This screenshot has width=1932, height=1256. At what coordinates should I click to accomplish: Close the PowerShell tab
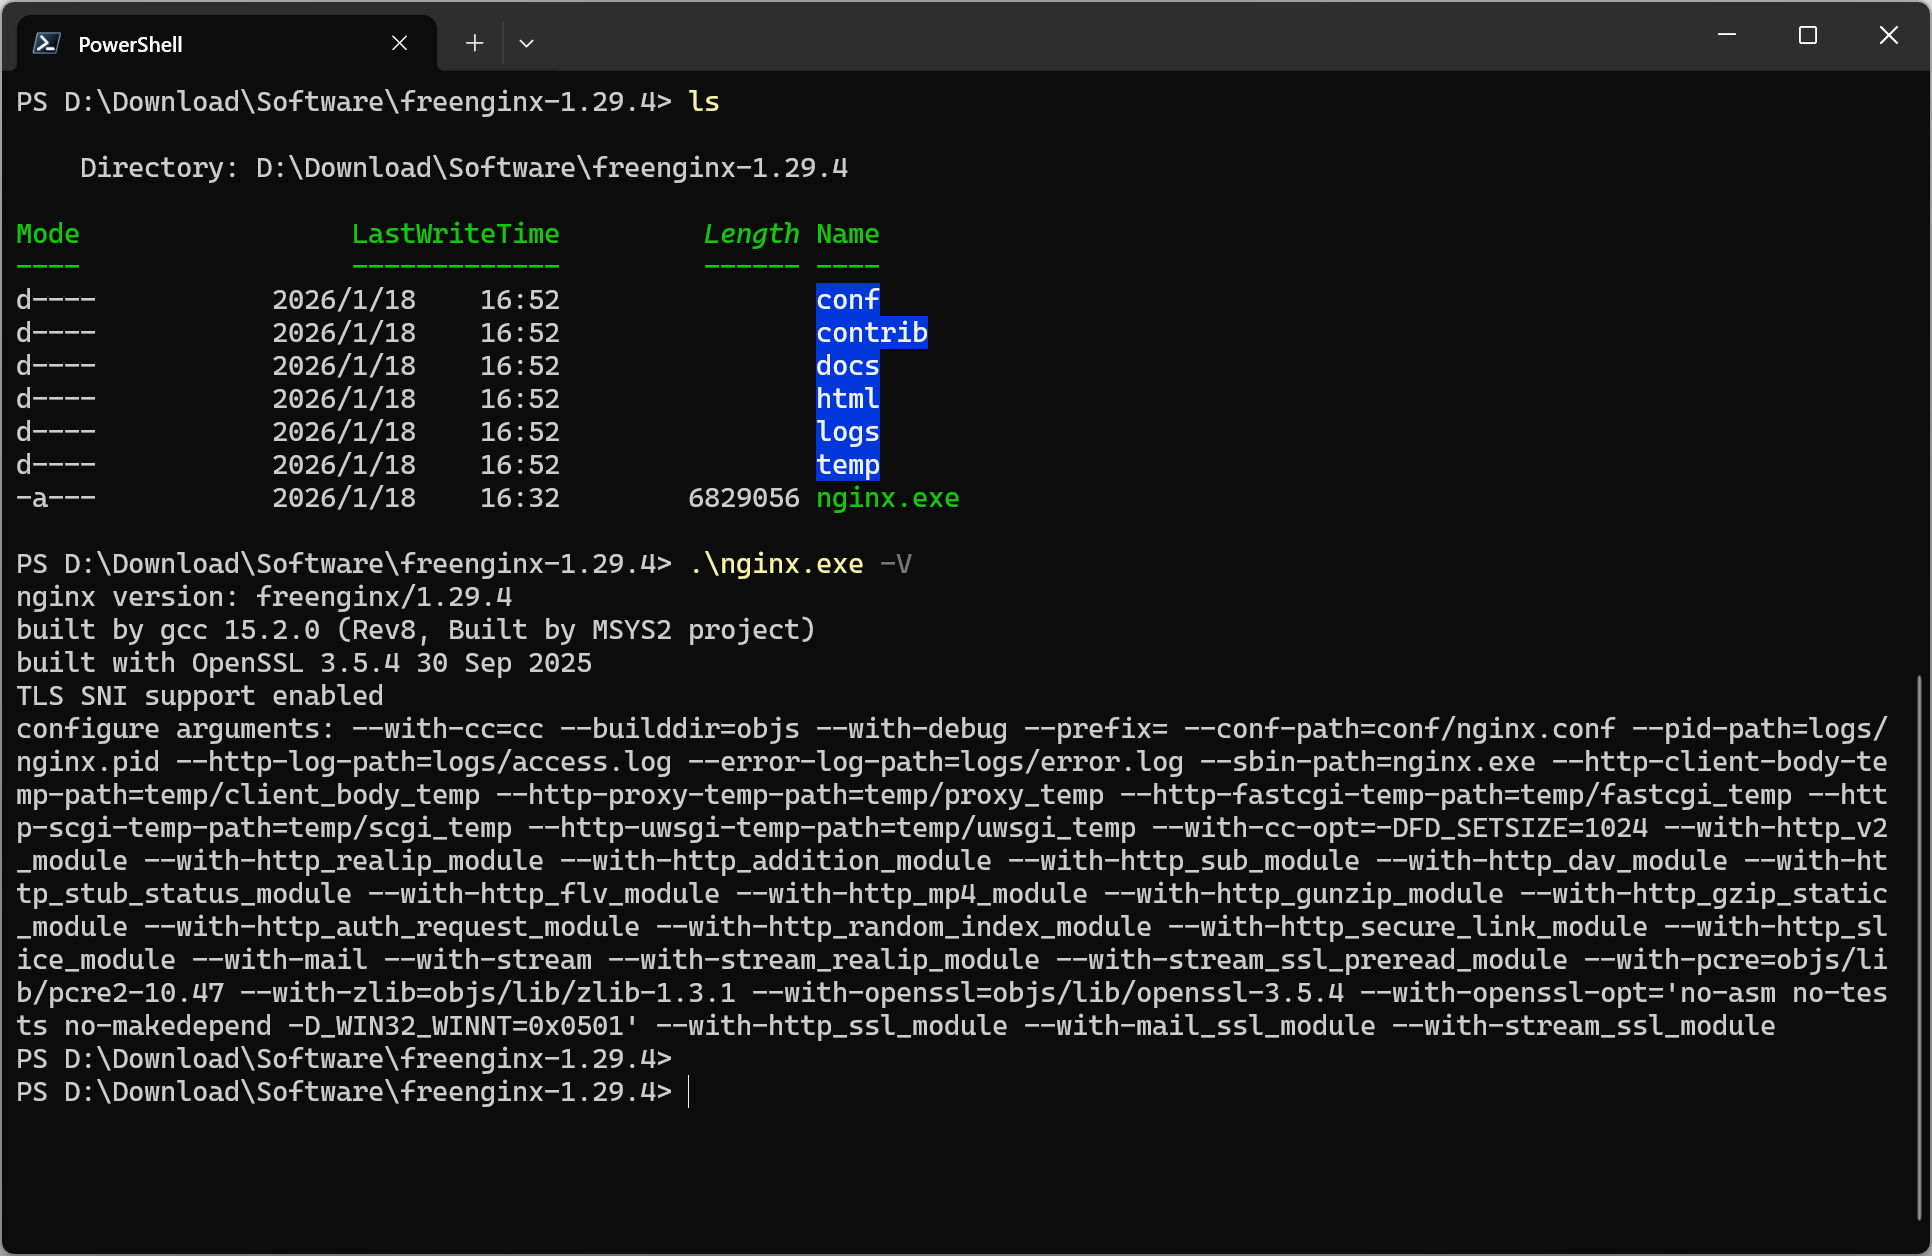pos(399,43)
